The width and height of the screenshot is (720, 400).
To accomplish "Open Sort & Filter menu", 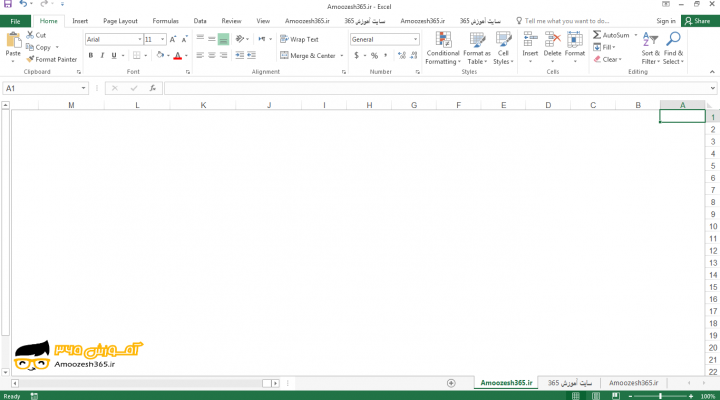I will click(x=650, y=48).
